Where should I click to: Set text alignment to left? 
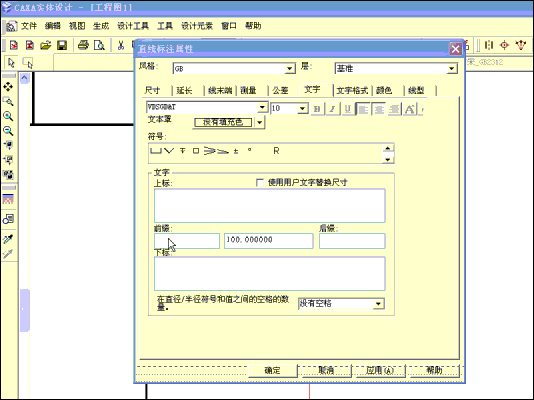point(363,109)
